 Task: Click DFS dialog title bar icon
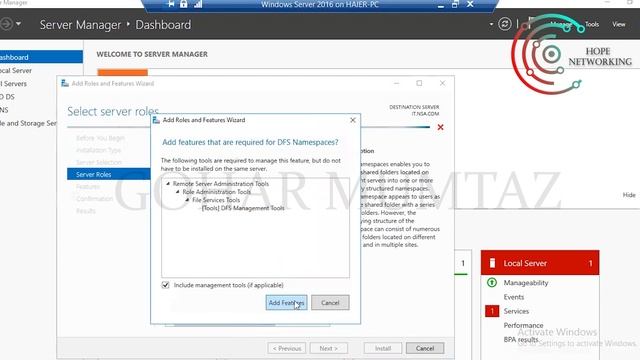[156, 120]
